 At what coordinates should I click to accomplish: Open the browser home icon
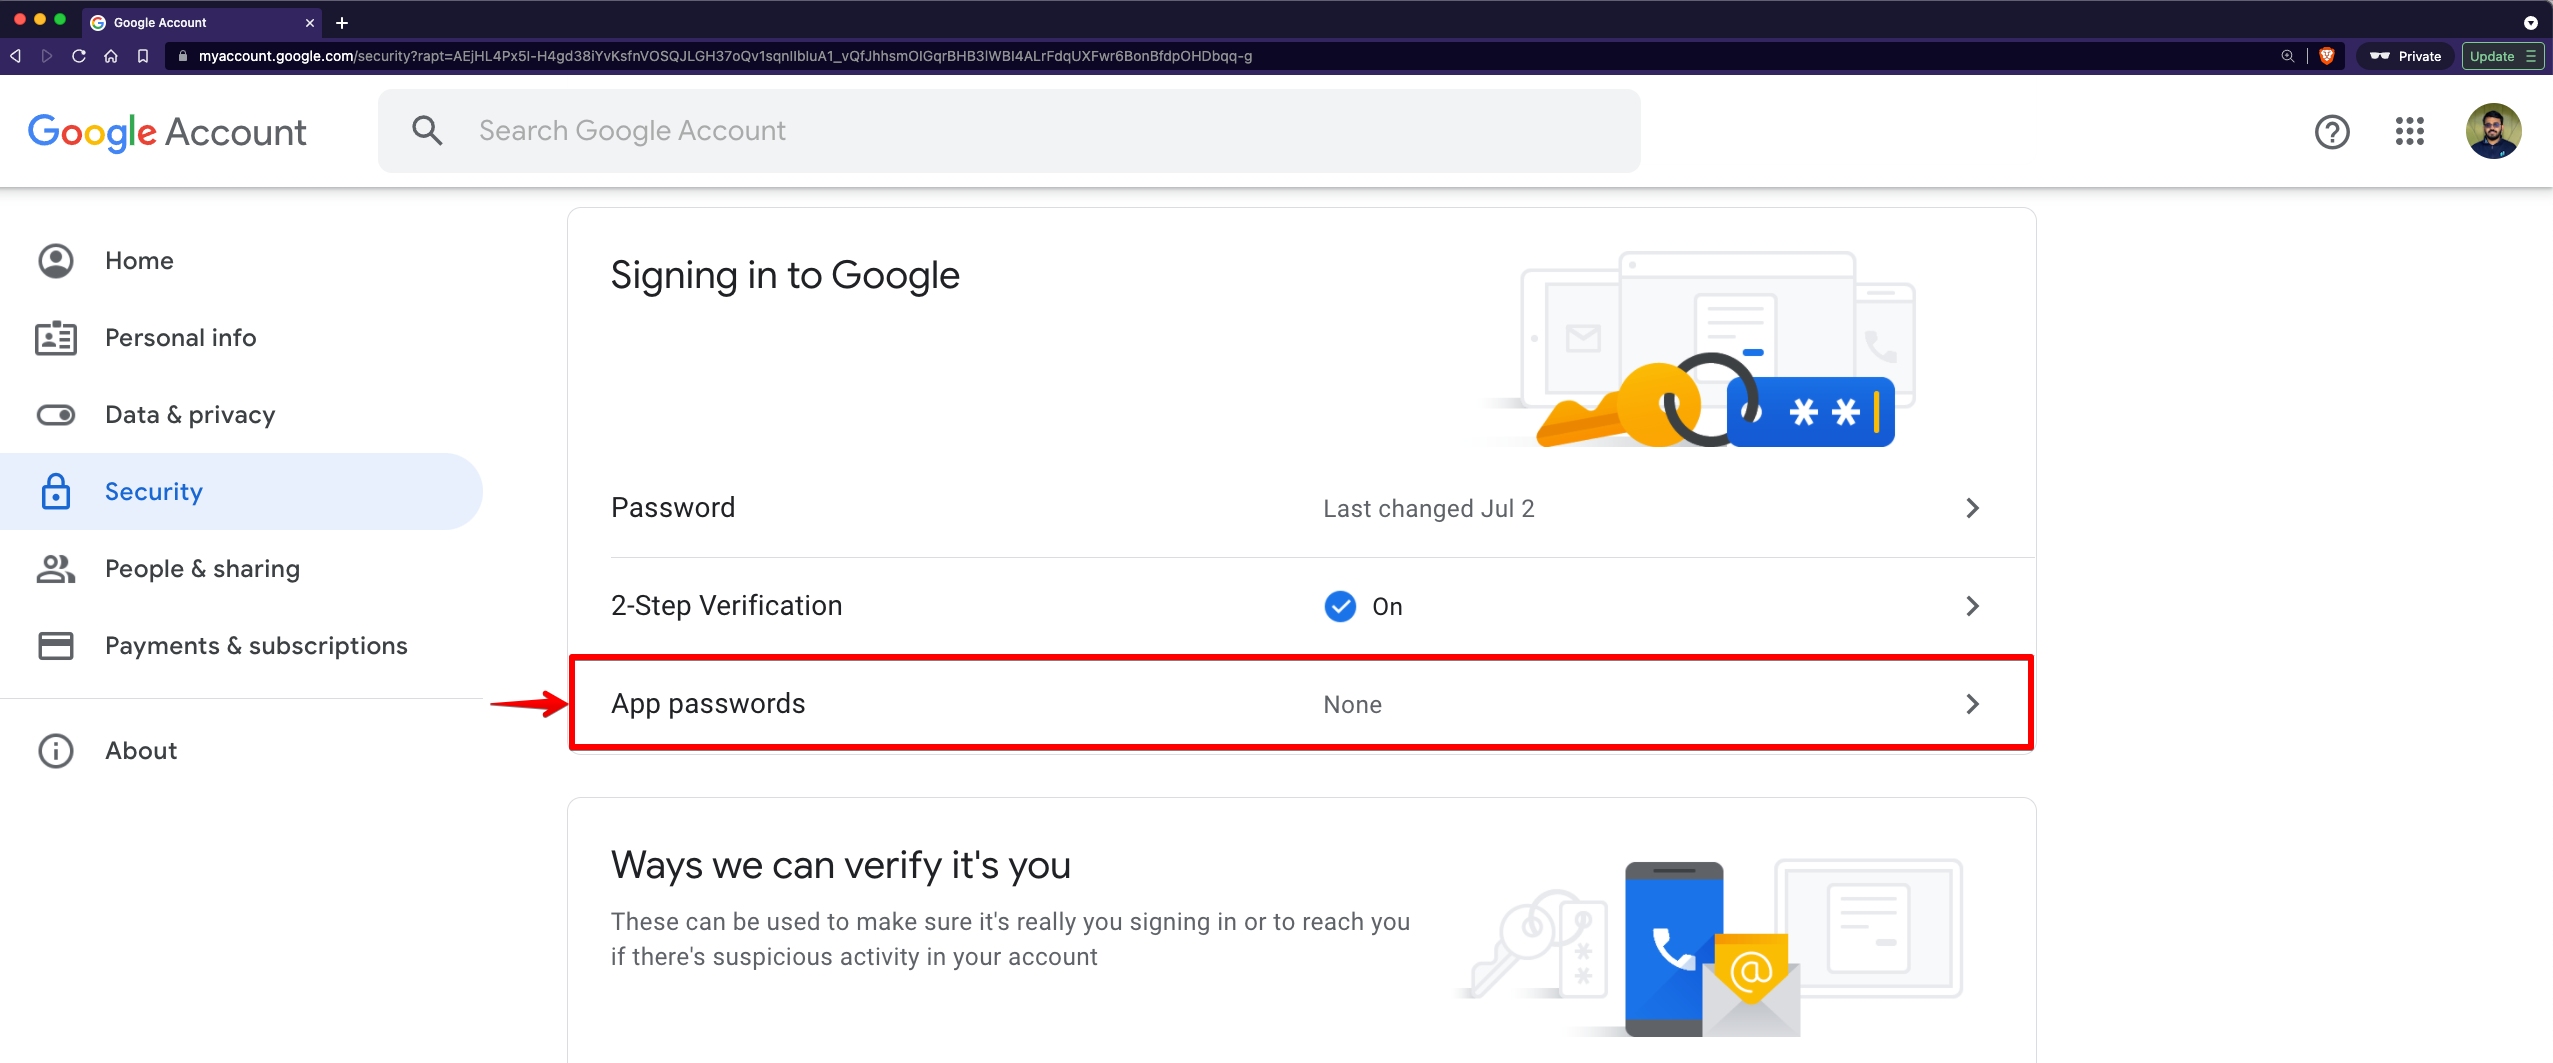click(x=111, y=56)
